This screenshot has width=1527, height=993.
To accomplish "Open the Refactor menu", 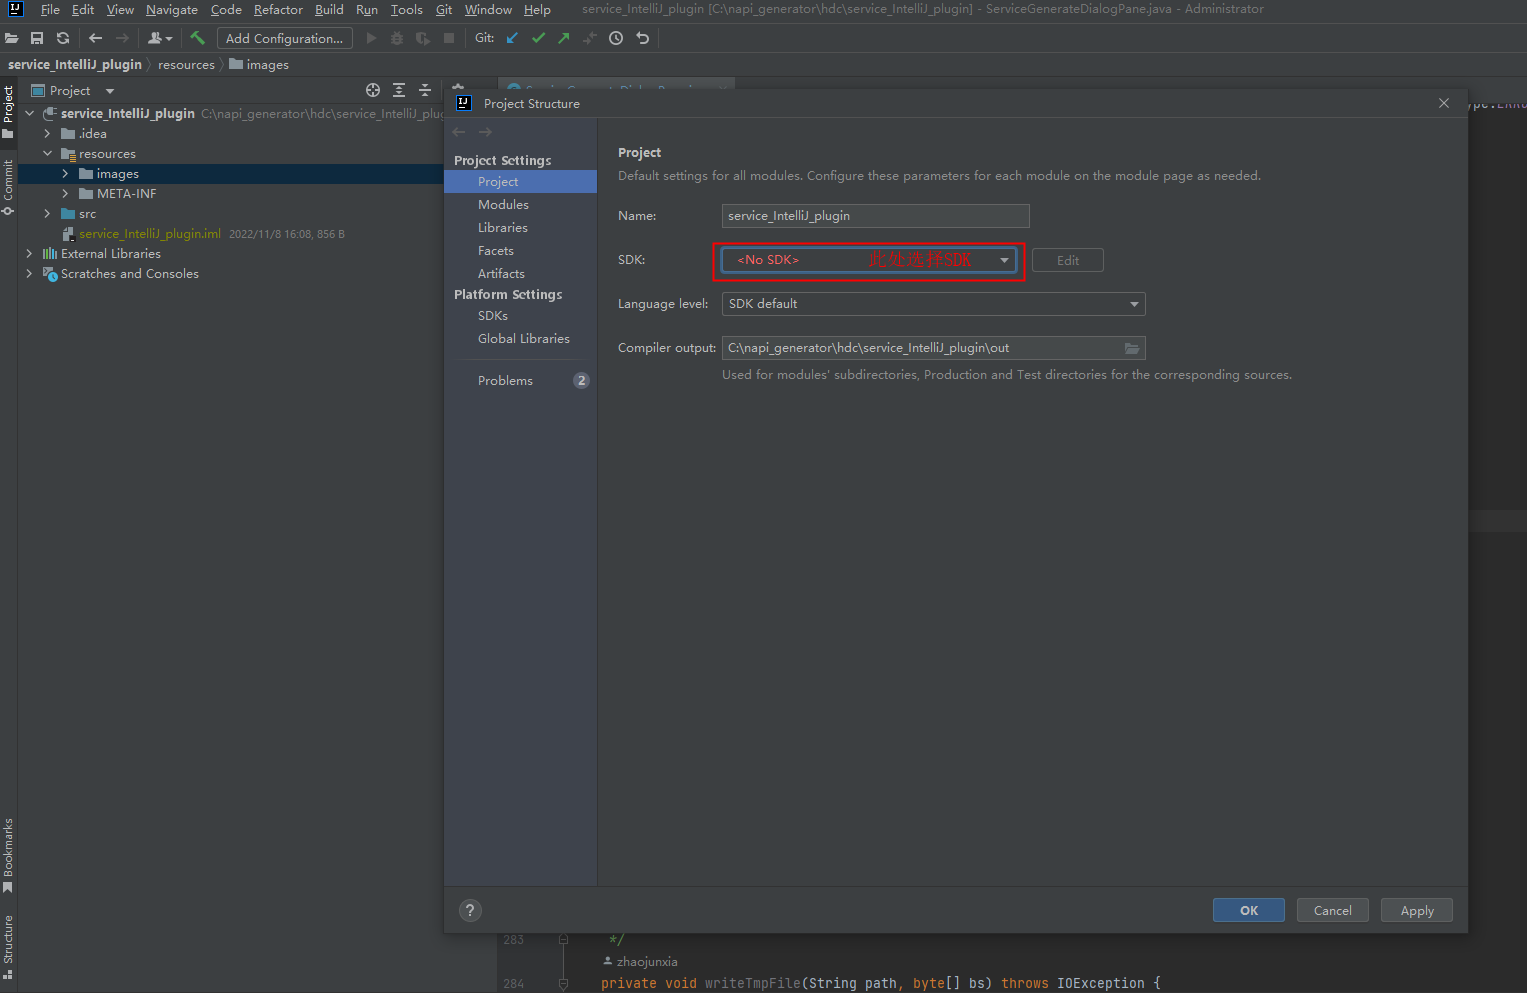I will (278, 10).
